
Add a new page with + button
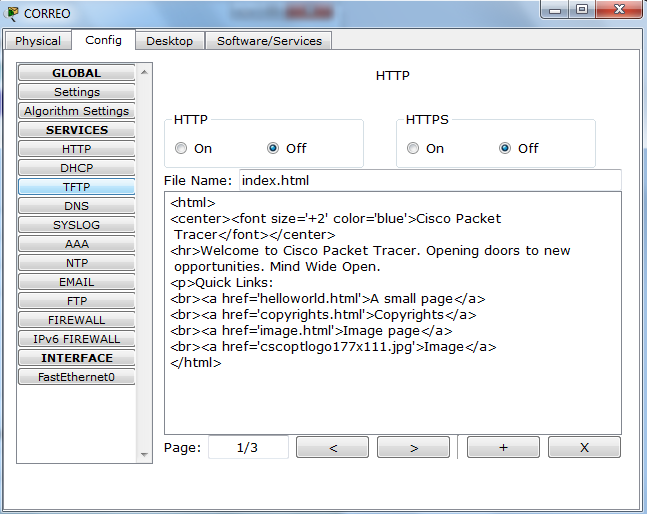[503, 447]
